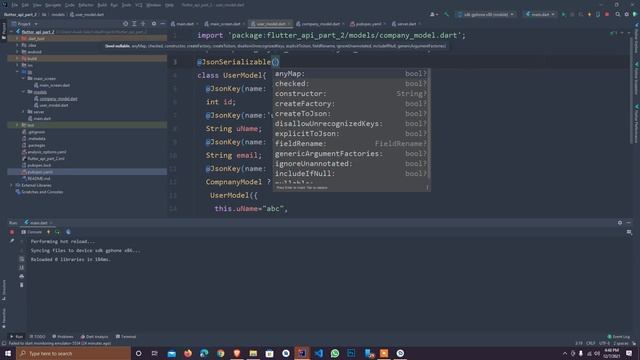The image size is (640, 360).
Task: Click the Windows Start button
Action: click(x=8, y=353)
